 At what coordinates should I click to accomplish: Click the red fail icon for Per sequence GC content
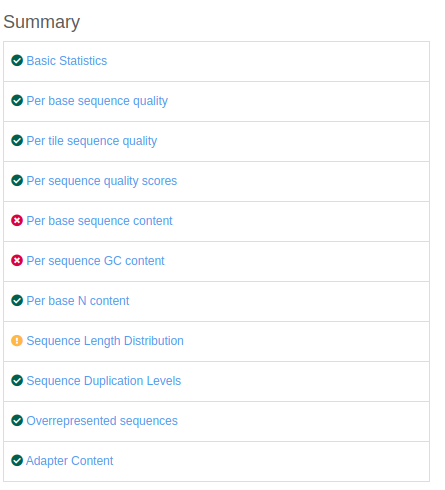click(17, 261)
